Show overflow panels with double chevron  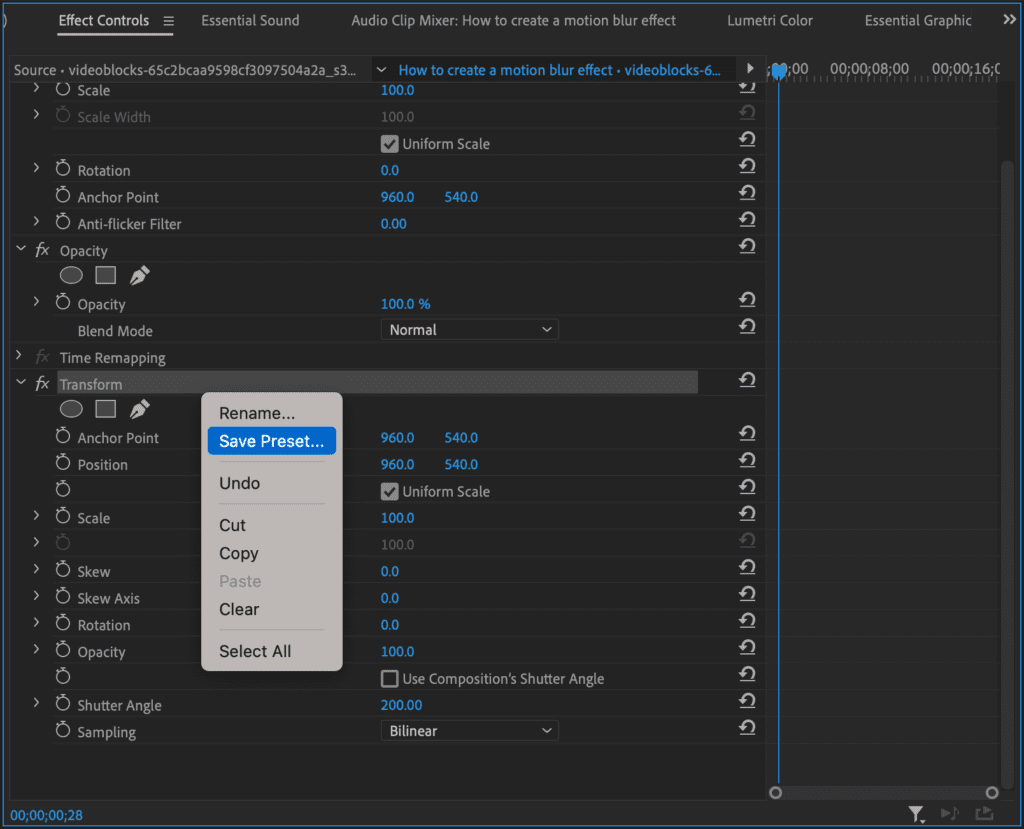tap(1009, 20)
